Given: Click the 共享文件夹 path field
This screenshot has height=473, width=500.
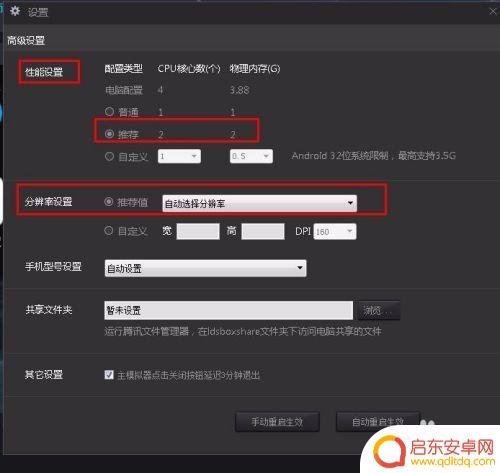Looking at the screenshot, I should [229, 310].
